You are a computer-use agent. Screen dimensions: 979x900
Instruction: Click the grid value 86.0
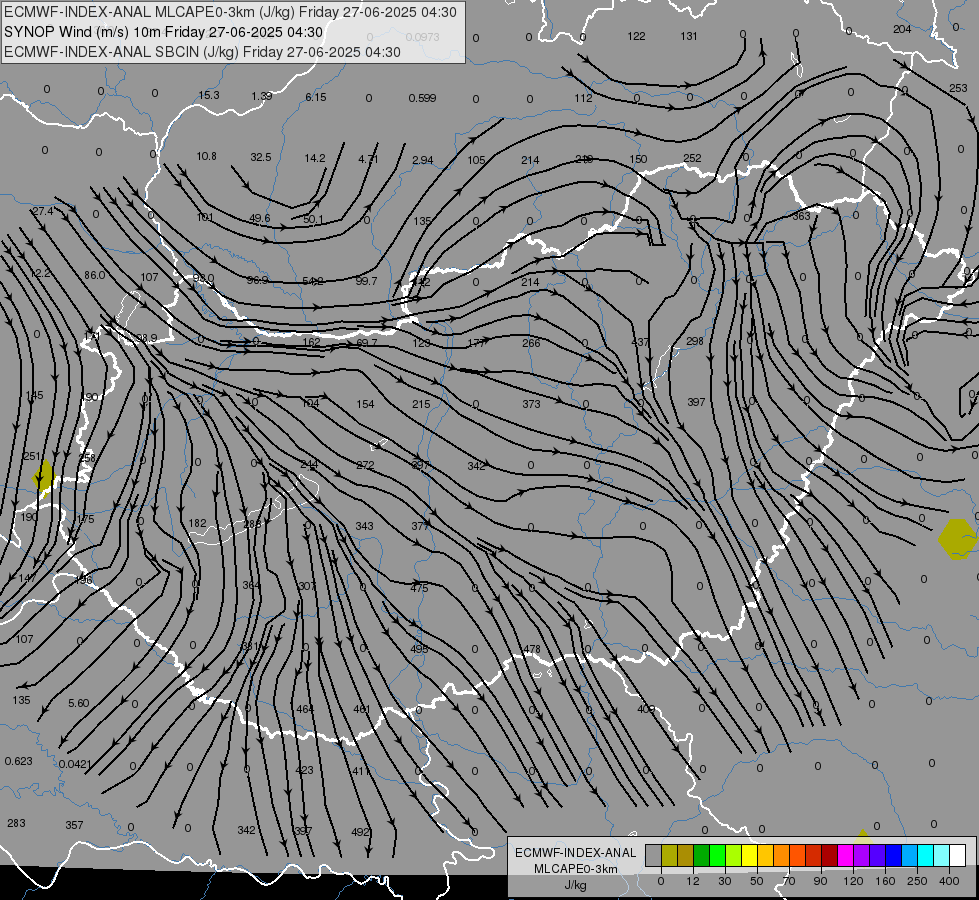pos(95,275)
